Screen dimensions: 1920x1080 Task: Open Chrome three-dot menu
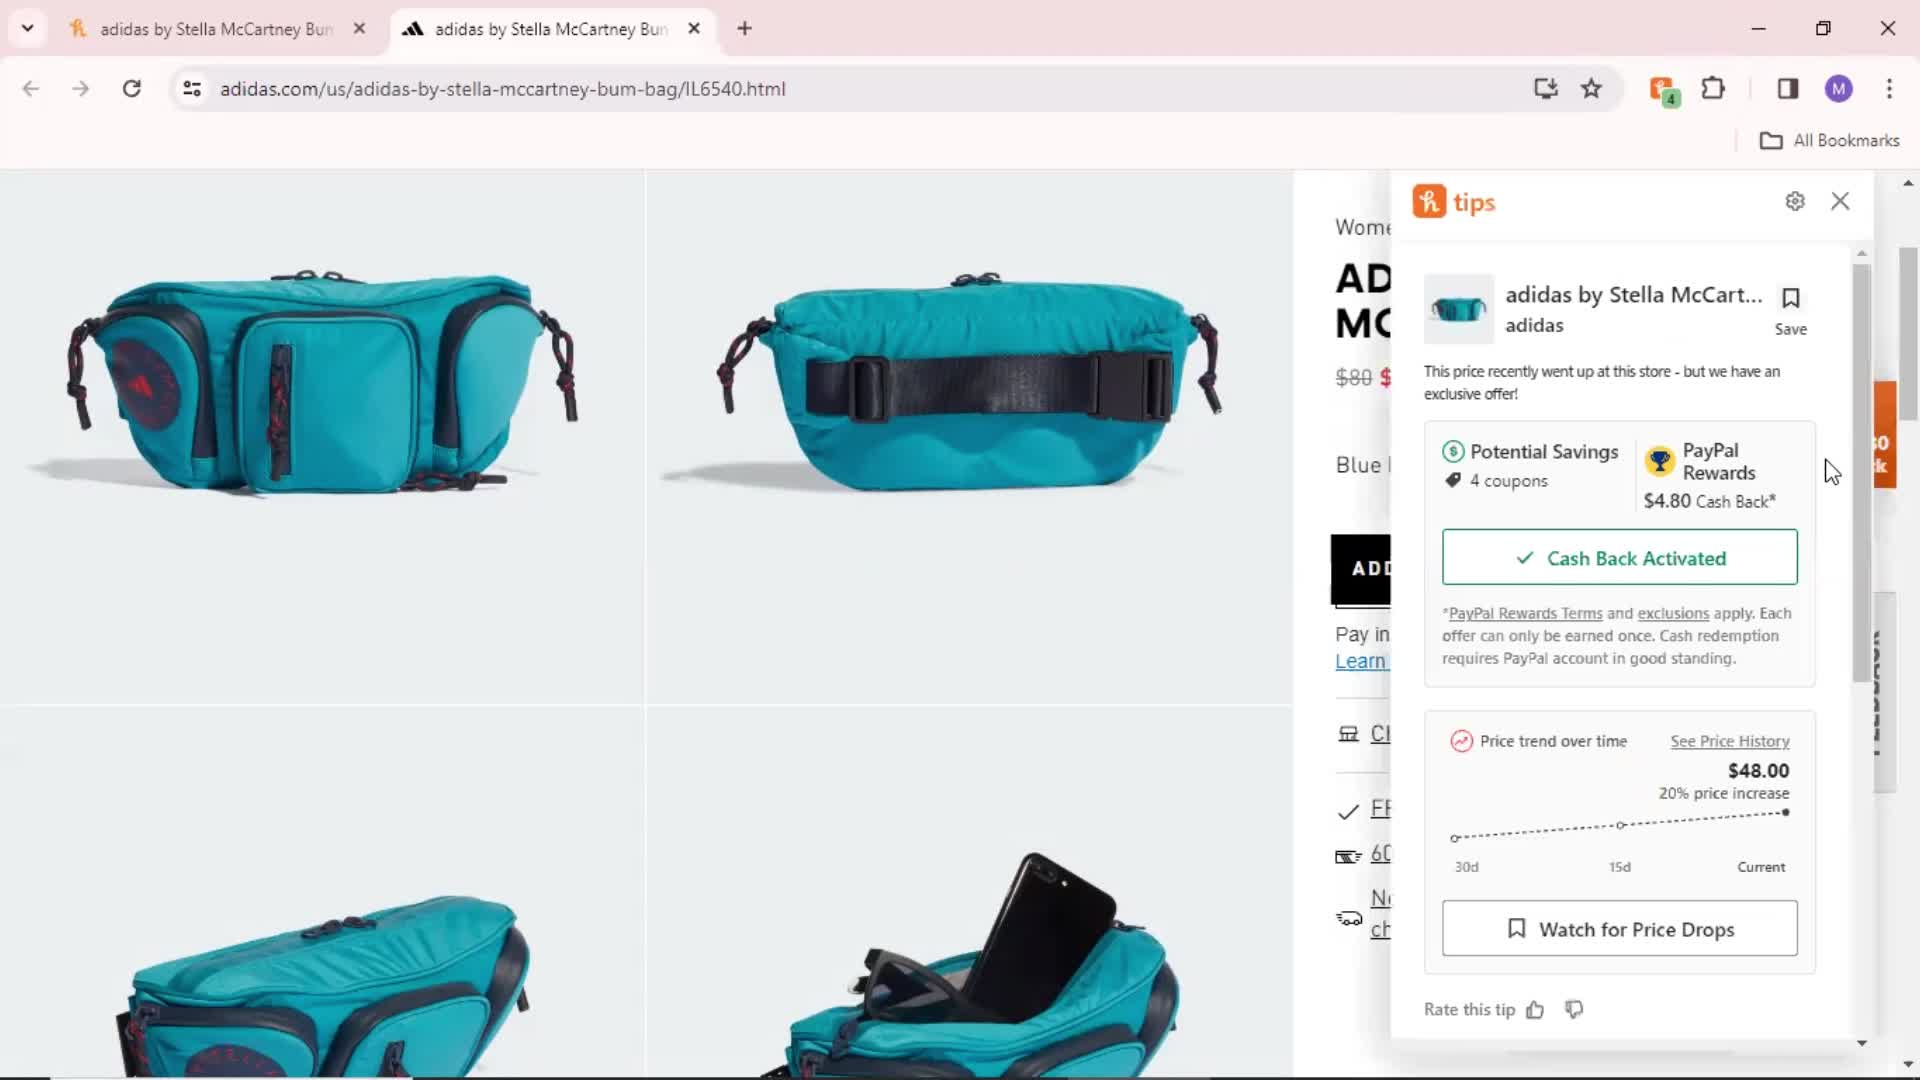(1889, 89)
